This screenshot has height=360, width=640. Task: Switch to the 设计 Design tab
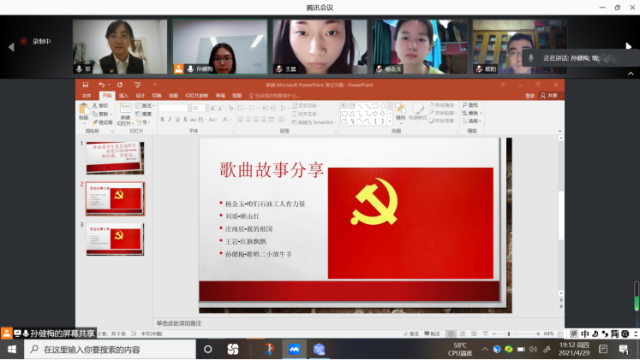(140, 96)
